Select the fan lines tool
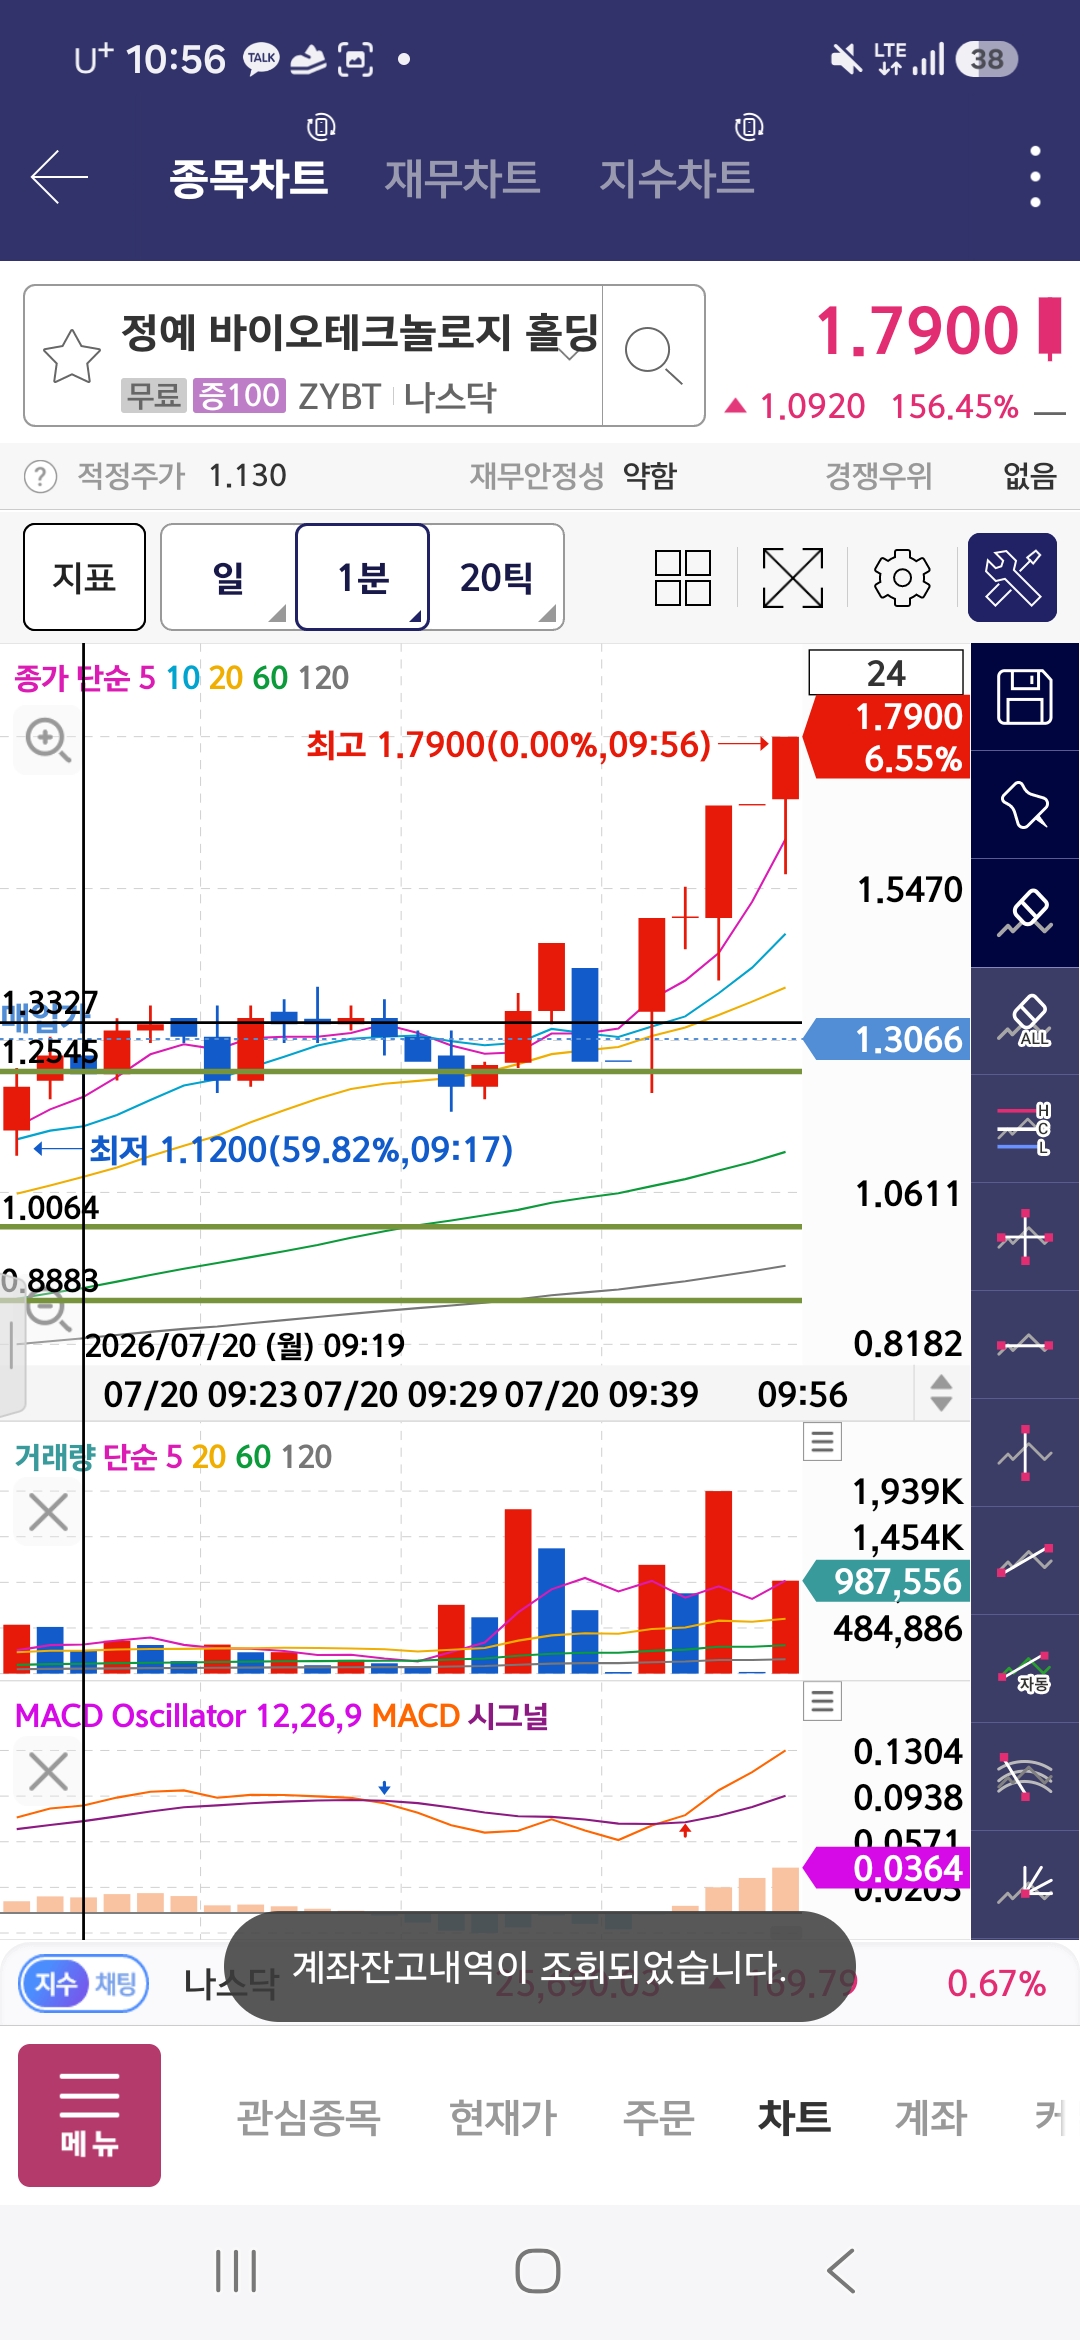The height and width of the screenshot is (2340, 1080). click(x=1025, y=1885)
